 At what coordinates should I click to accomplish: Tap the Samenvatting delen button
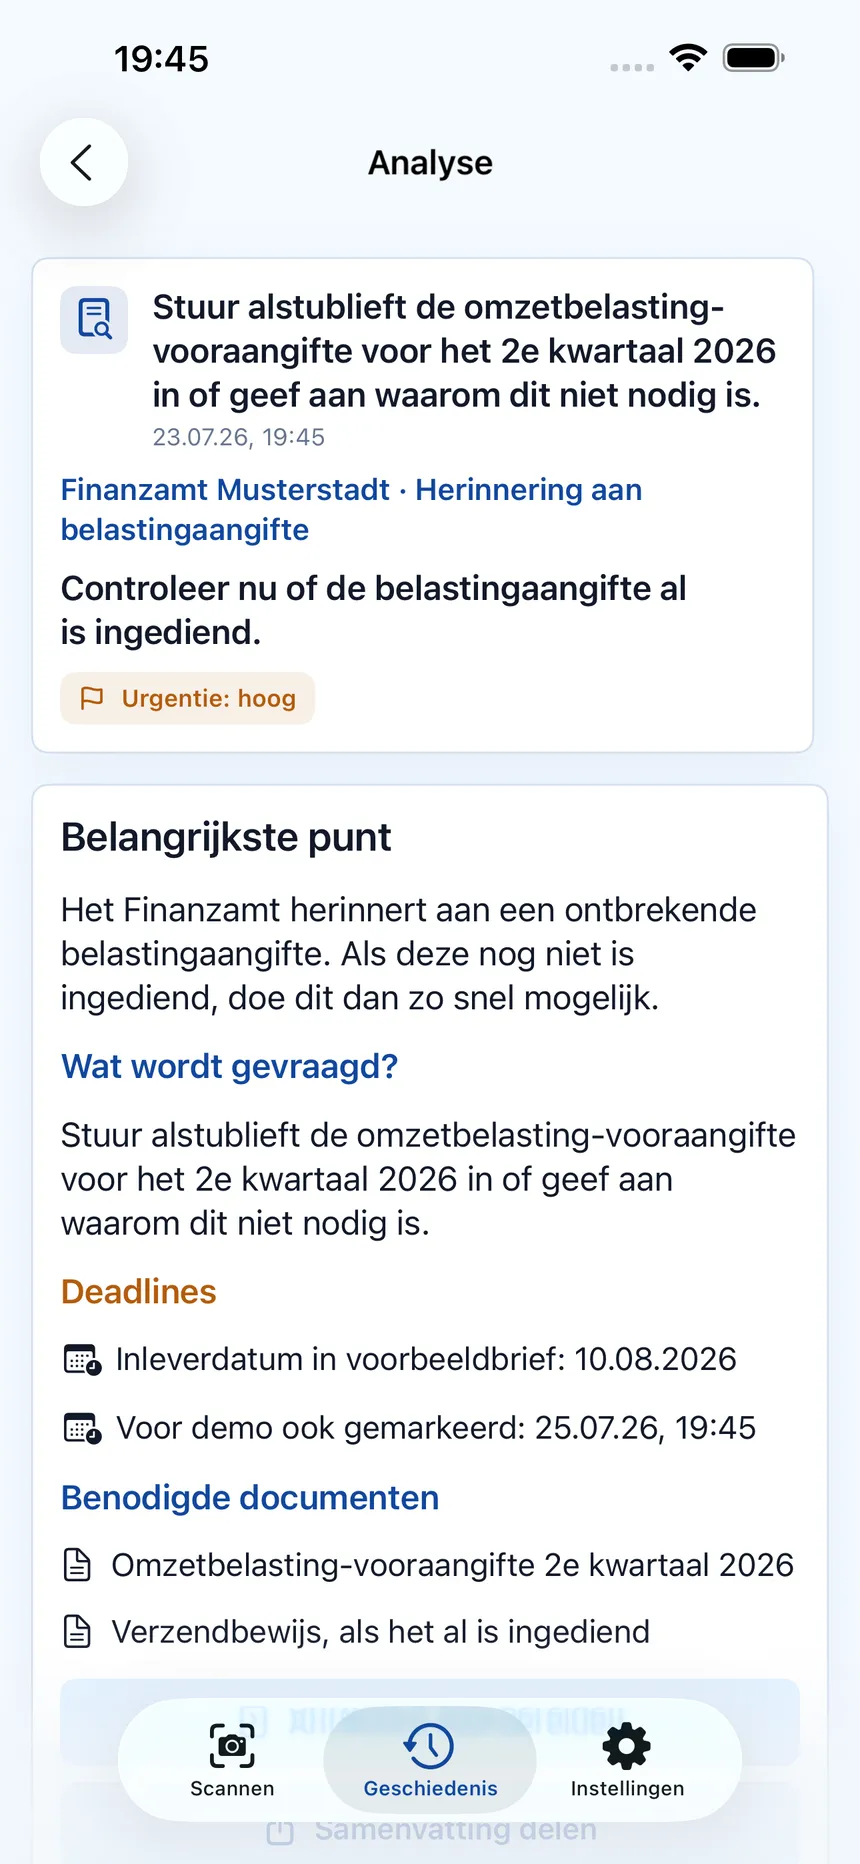click(x=430, y=1830)
